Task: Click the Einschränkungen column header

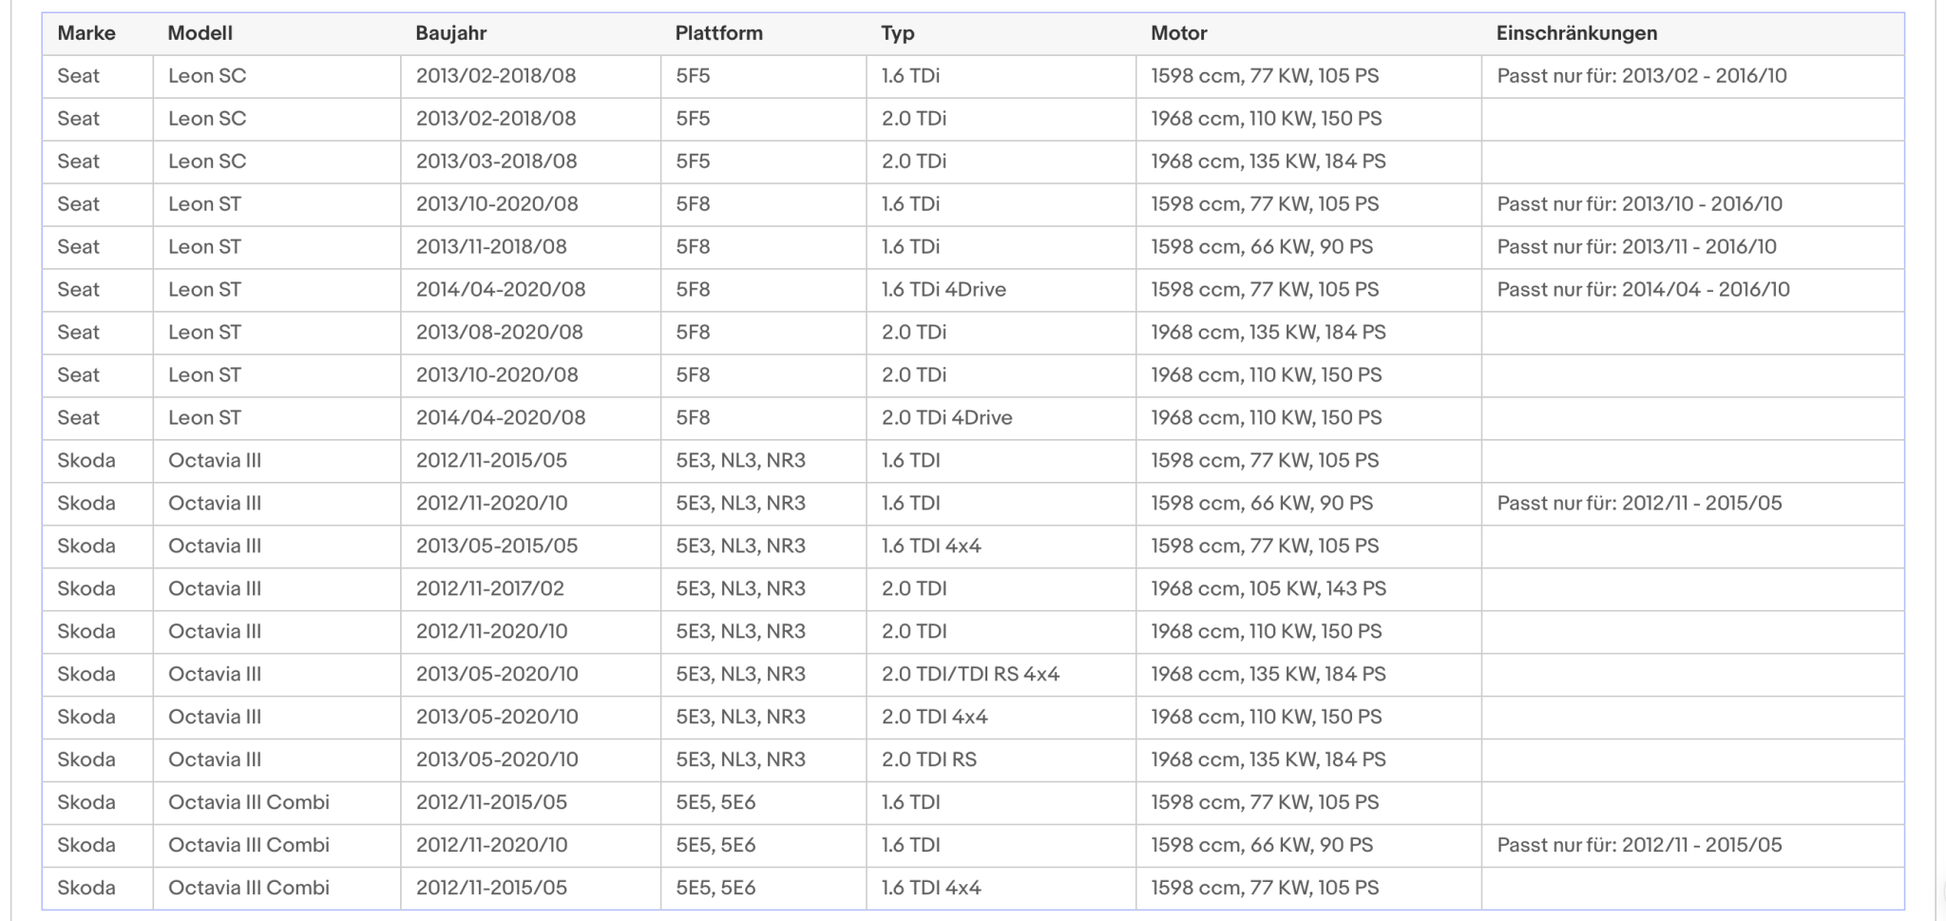Action: pyautogui.click(x=1576, y=33)
